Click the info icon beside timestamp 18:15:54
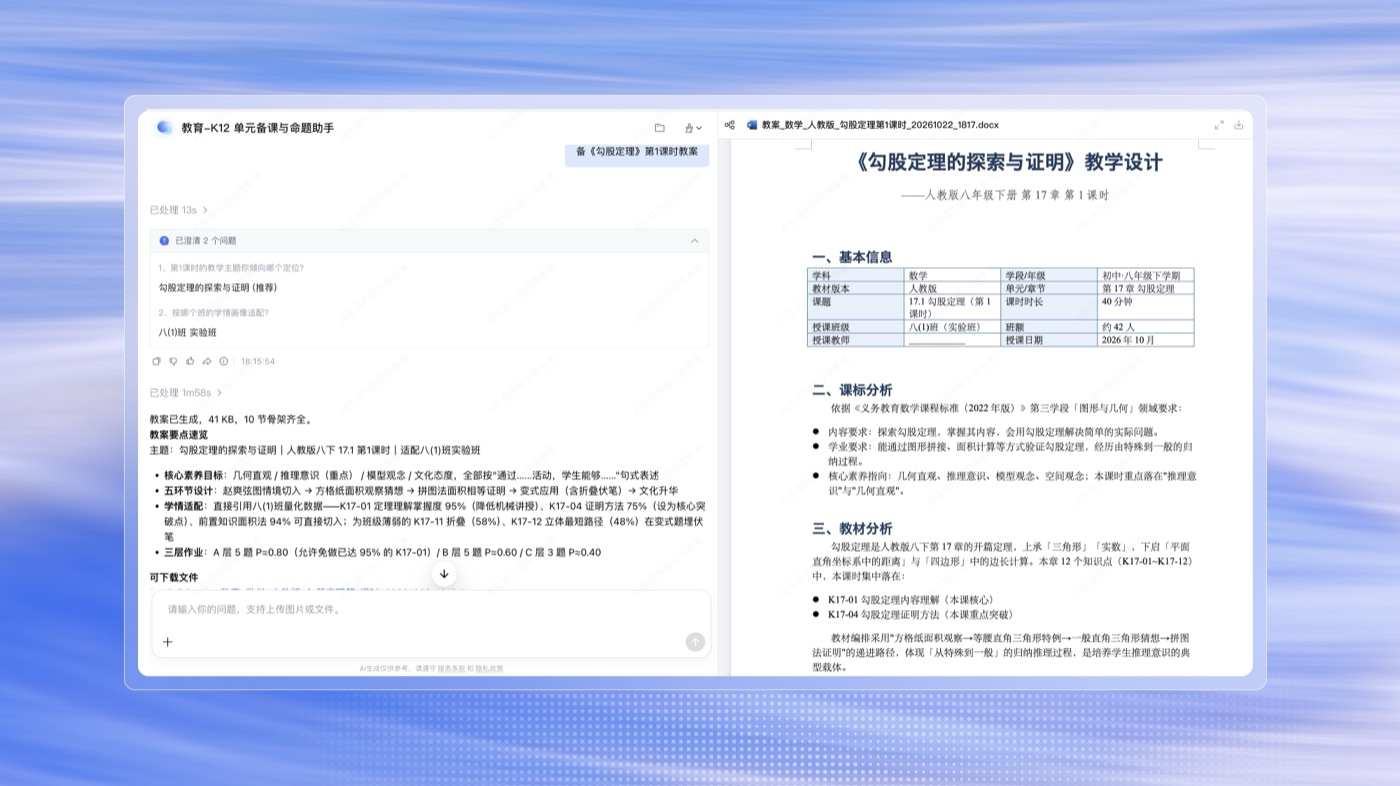 click(224, 361)
